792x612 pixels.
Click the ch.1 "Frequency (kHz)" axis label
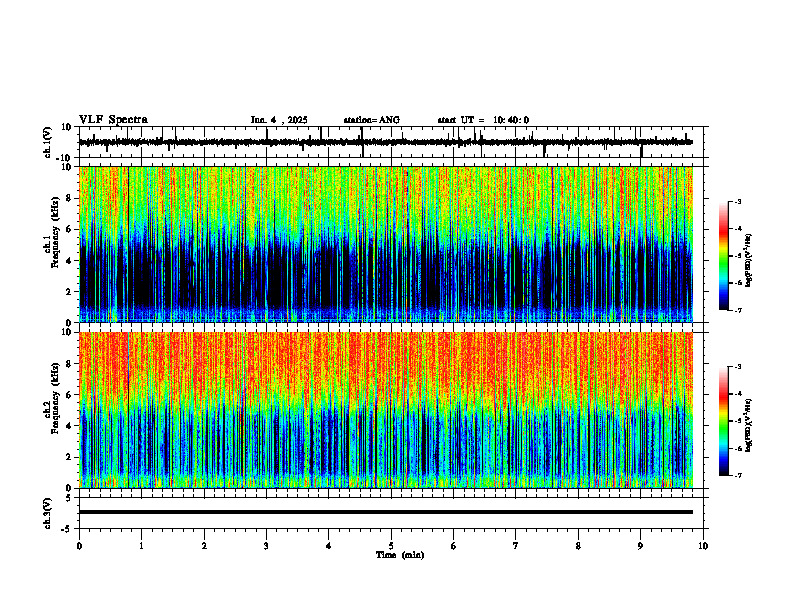coord(55,232)
